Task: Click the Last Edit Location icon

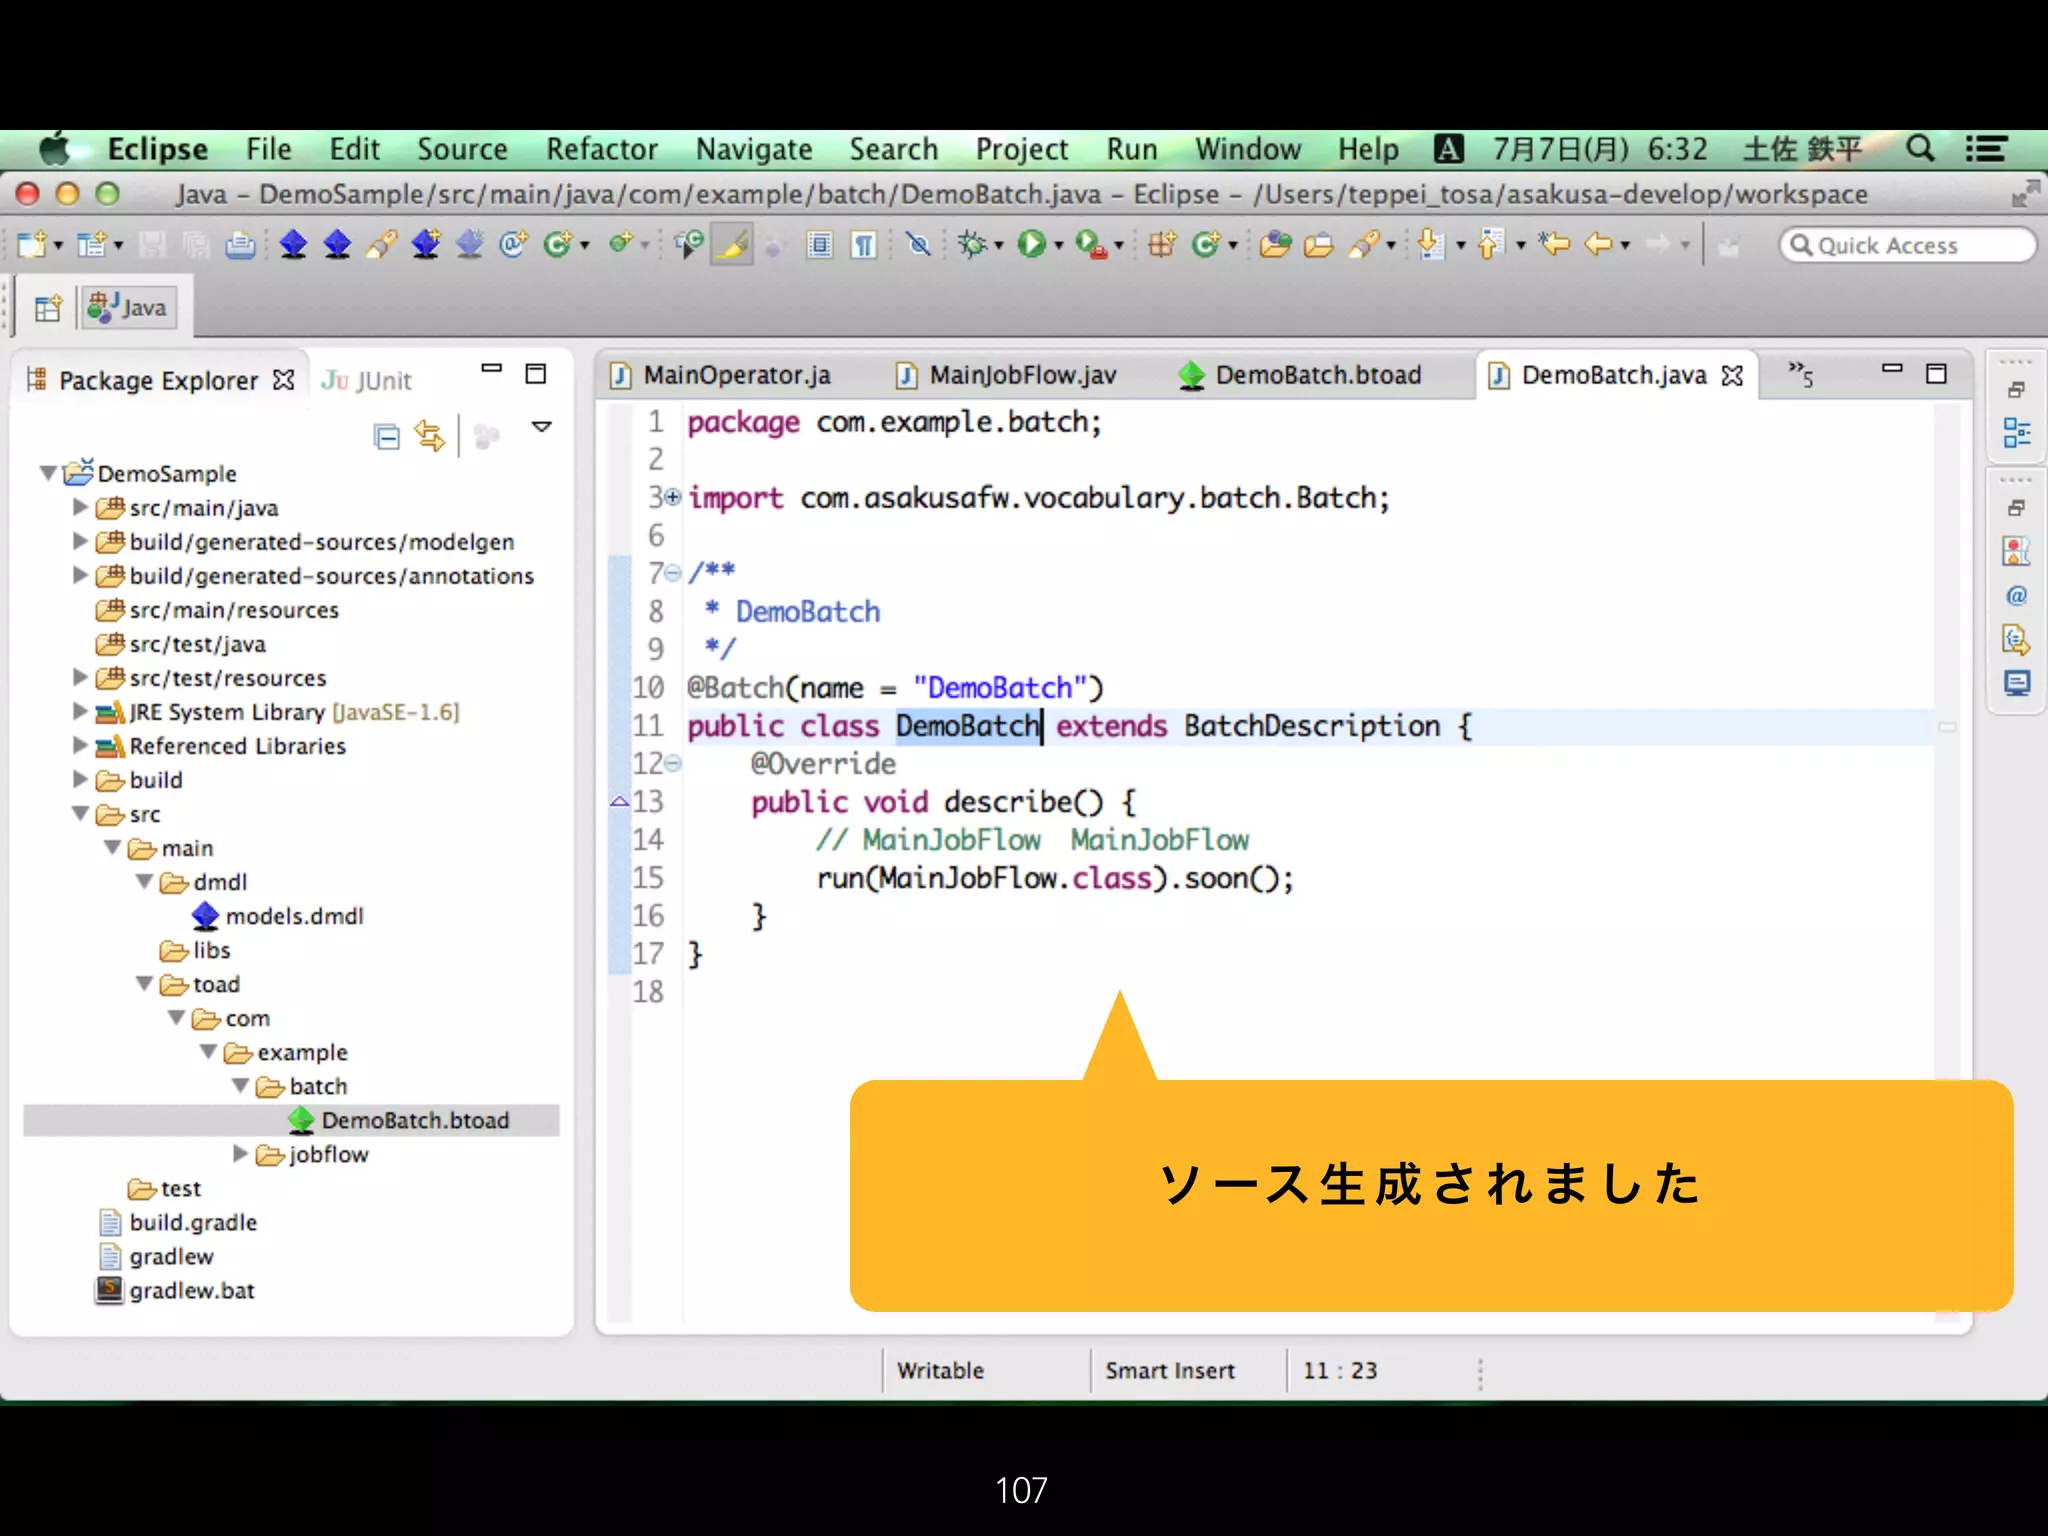Action: coord(1555,245)
